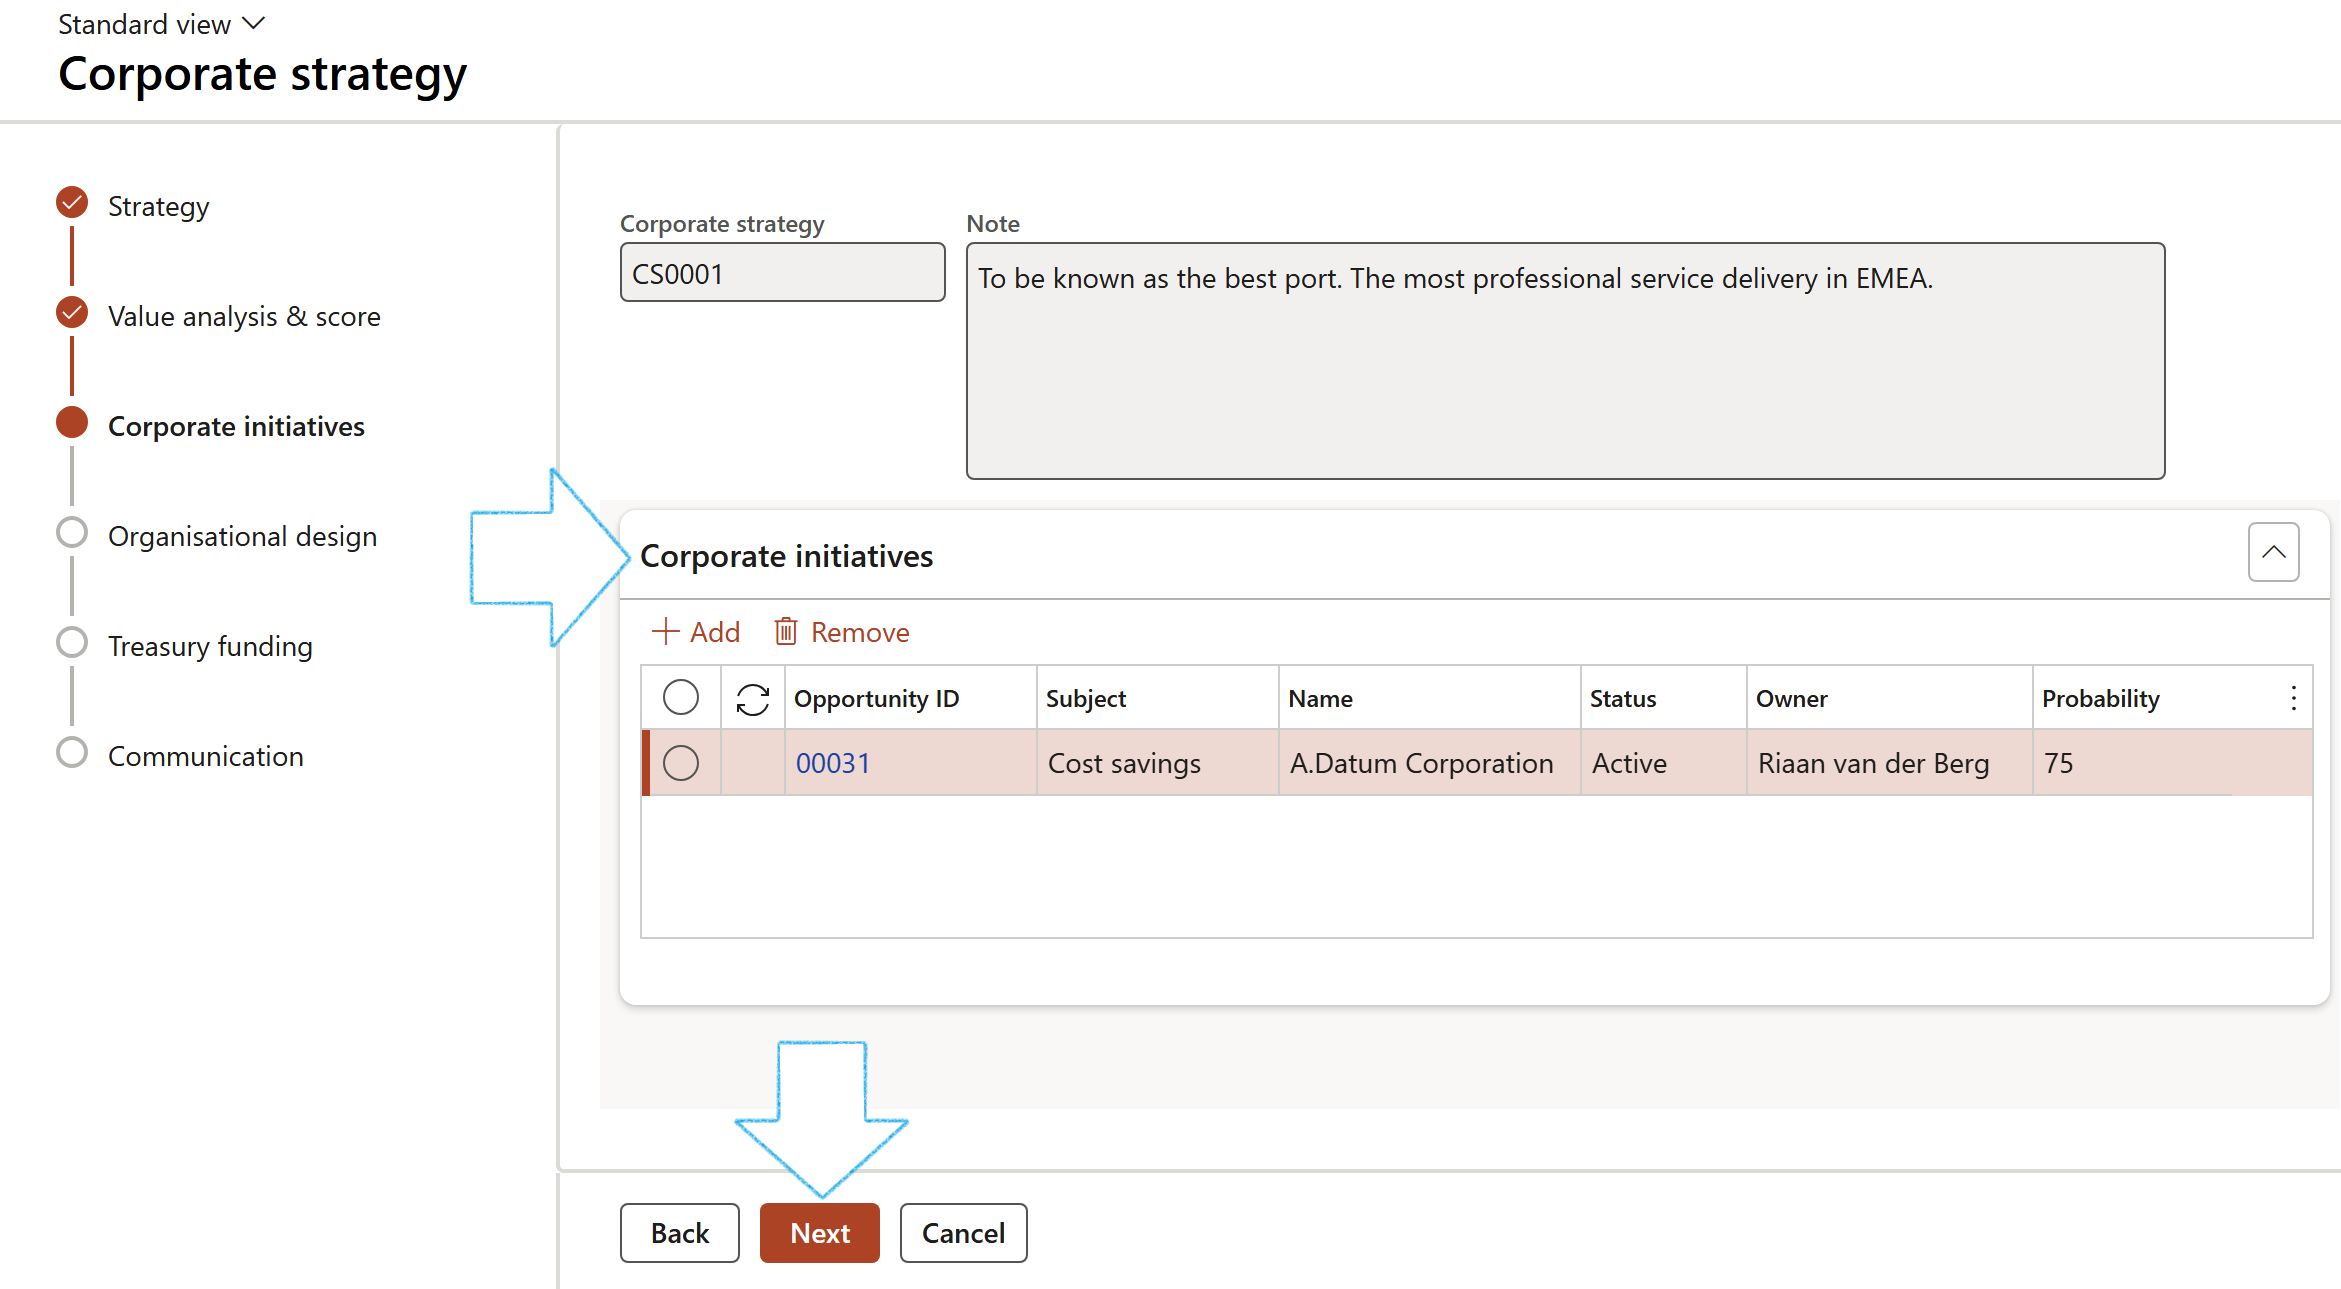Toggle the select-all rows radio button
The height and width of the screenshot is (1289, 2341).
tap(681, 698)
